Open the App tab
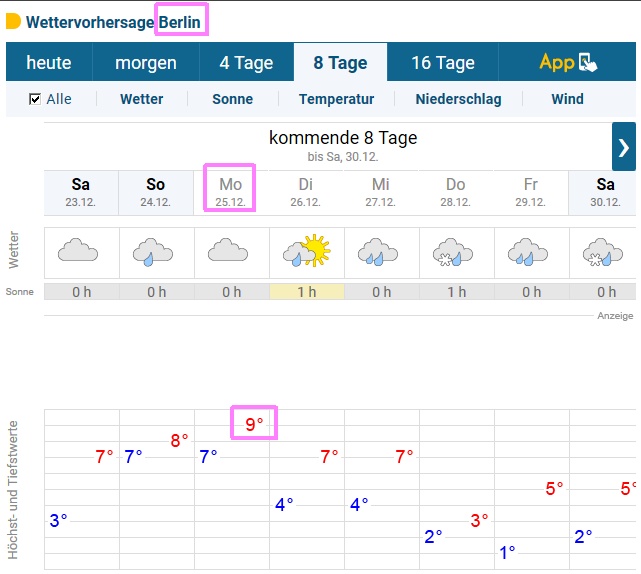641x574 pixels. point(567,62)
